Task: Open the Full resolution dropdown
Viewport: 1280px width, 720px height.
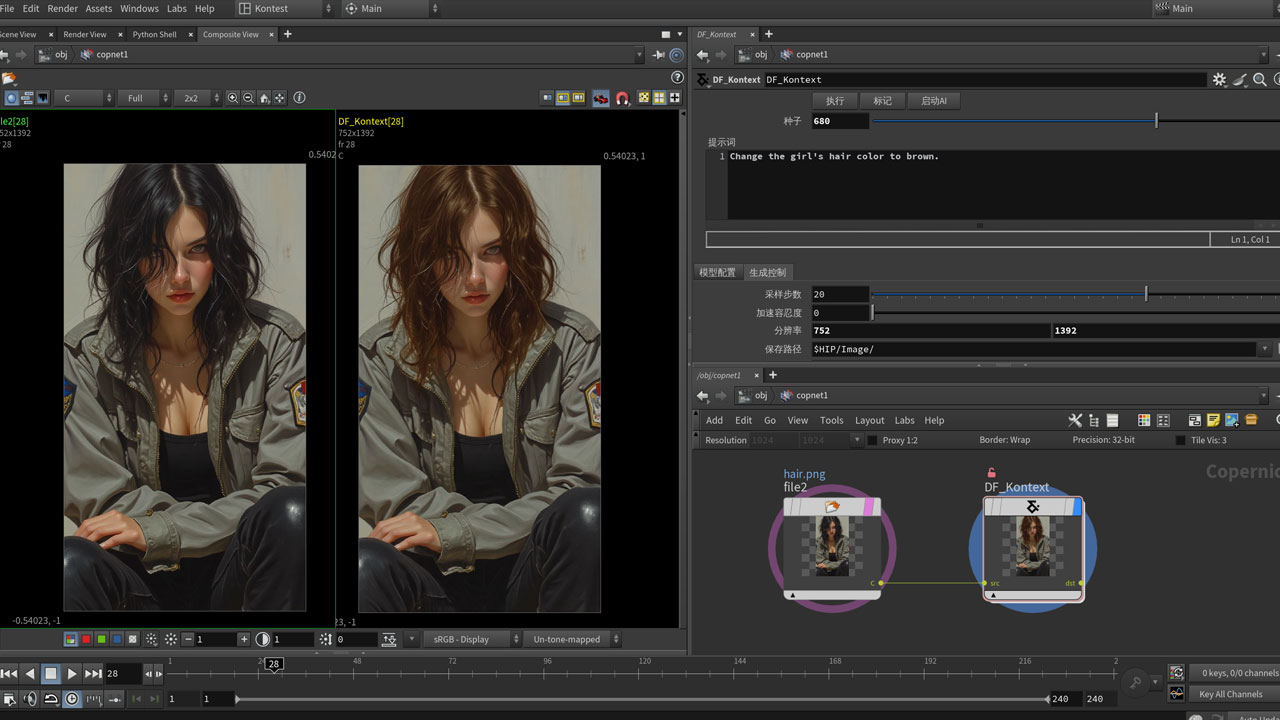Action: click(143, 98)
